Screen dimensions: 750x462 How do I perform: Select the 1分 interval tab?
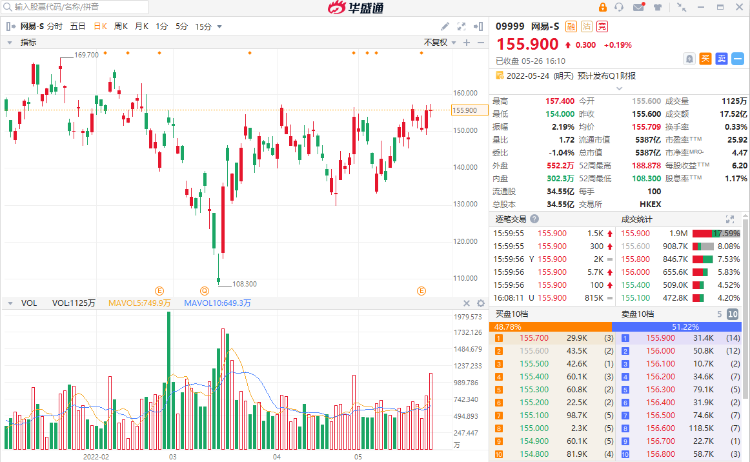(x=162, y=26)
